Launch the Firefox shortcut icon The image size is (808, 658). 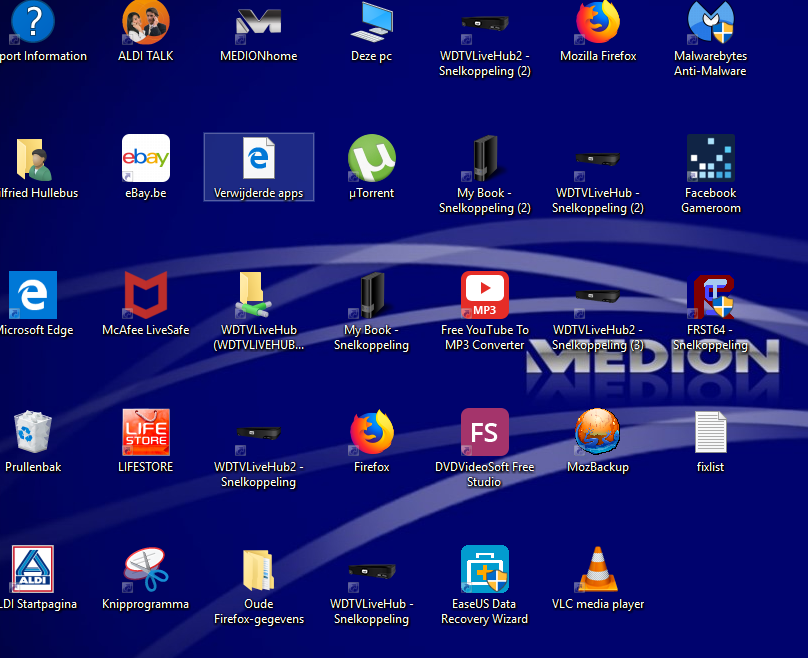(372, 432)
